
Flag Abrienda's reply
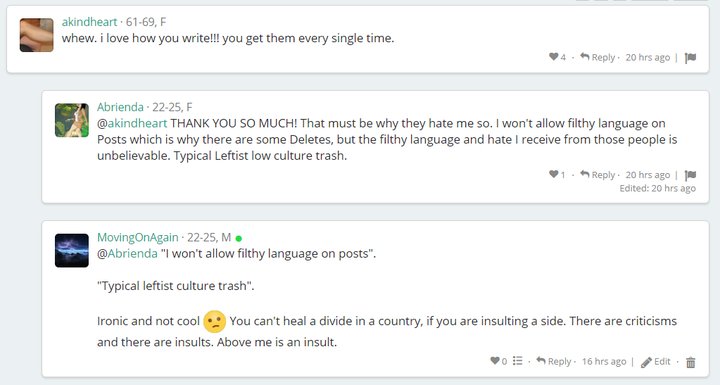point(690,175)
